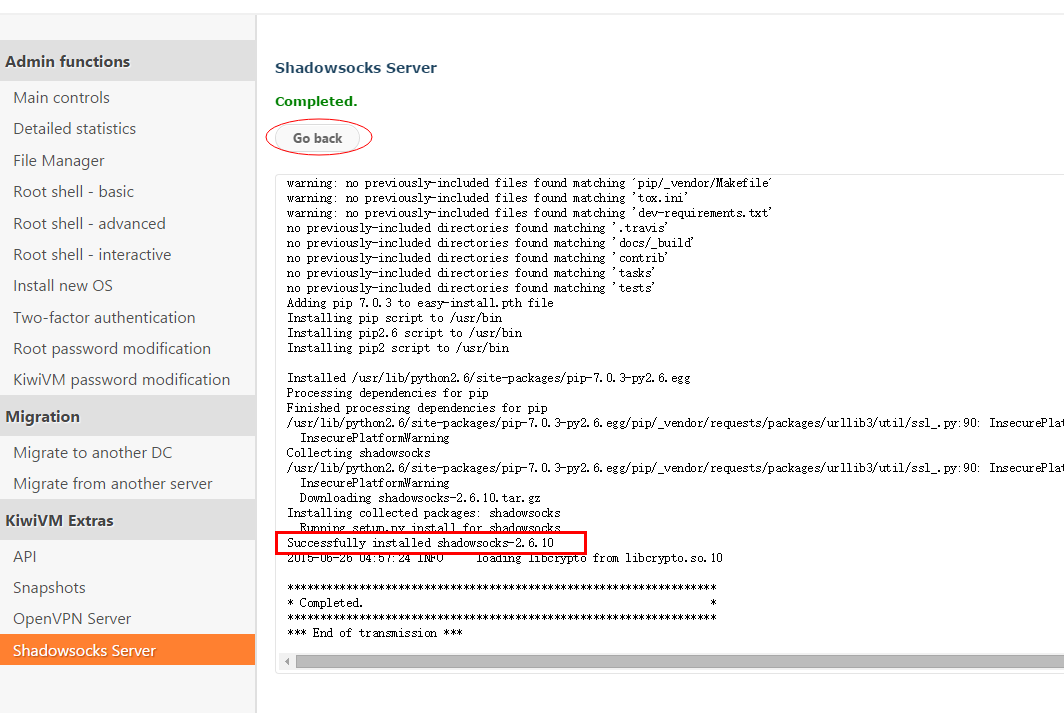This screenshot has width=1064, height=713.
Task: Open the API page
Action: click(x=24, y=556)
